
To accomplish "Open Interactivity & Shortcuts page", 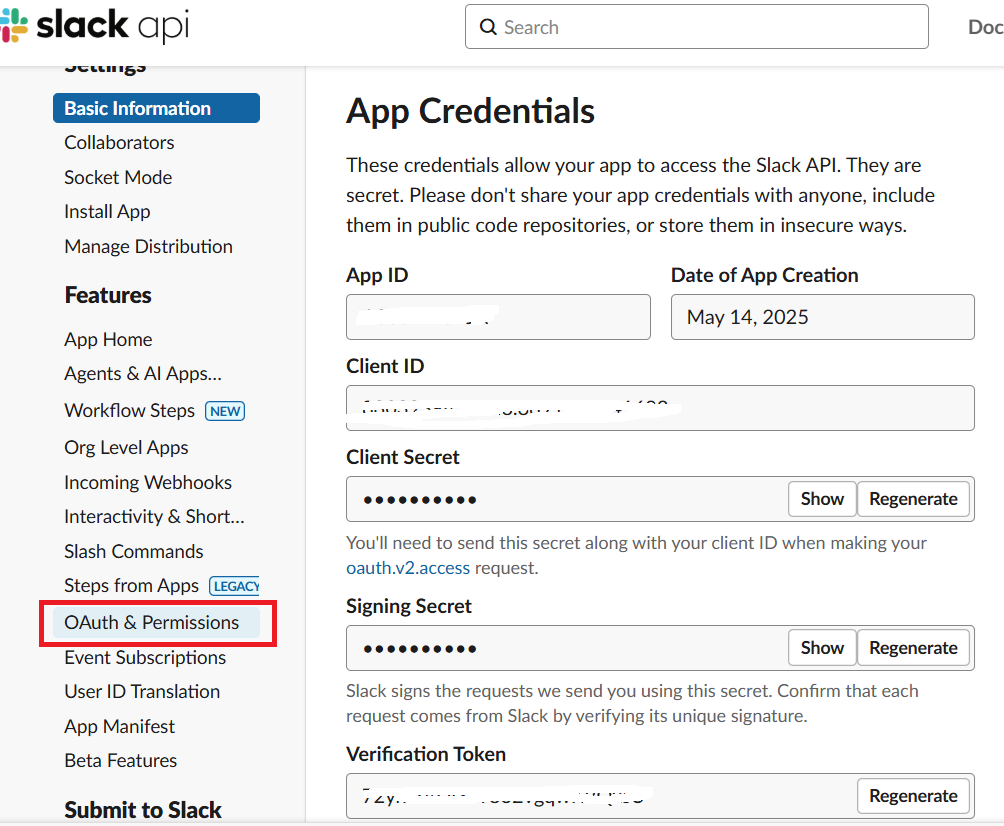I will tap(154, 517).
